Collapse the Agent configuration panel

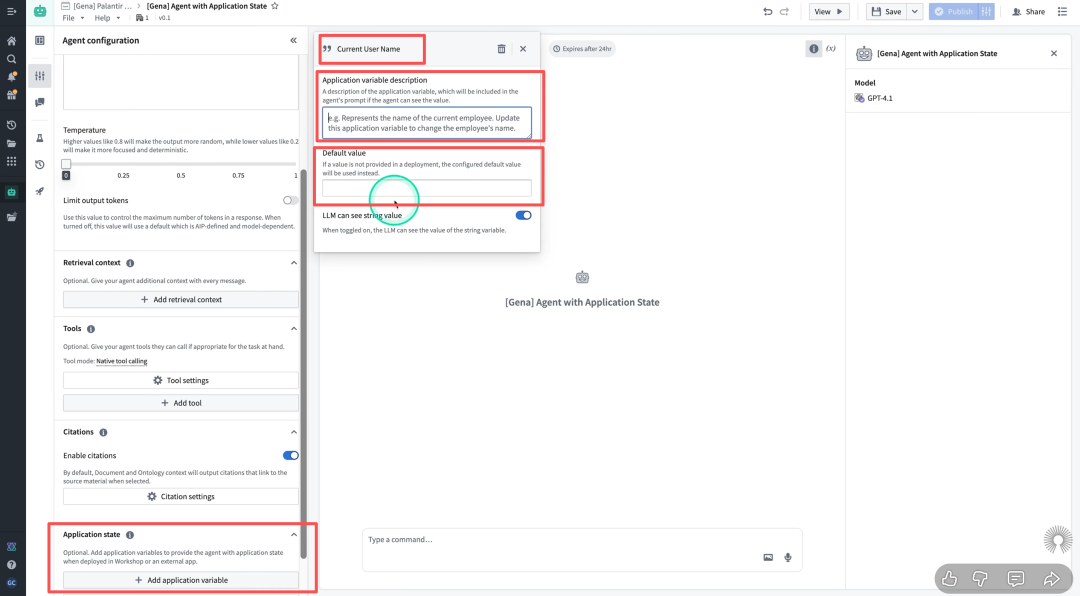293,41
